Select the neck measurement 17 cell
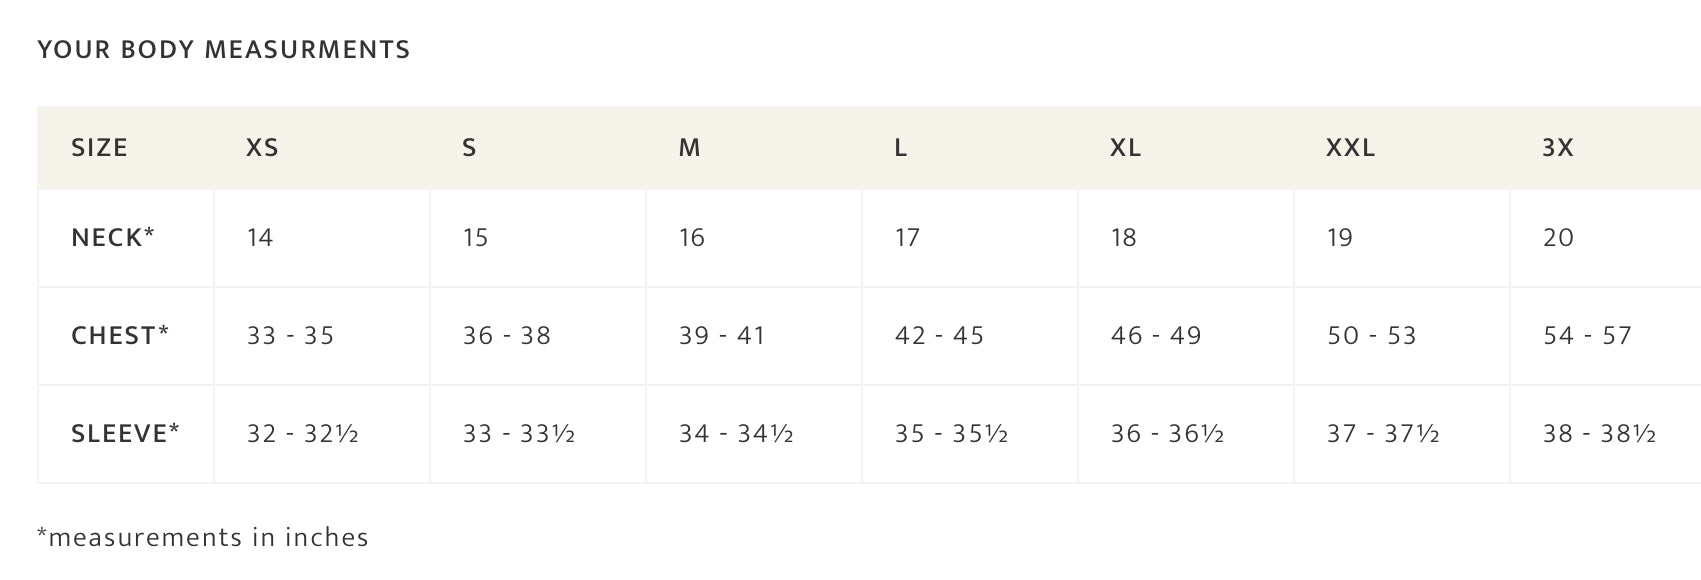 click(x=907, y=237)
